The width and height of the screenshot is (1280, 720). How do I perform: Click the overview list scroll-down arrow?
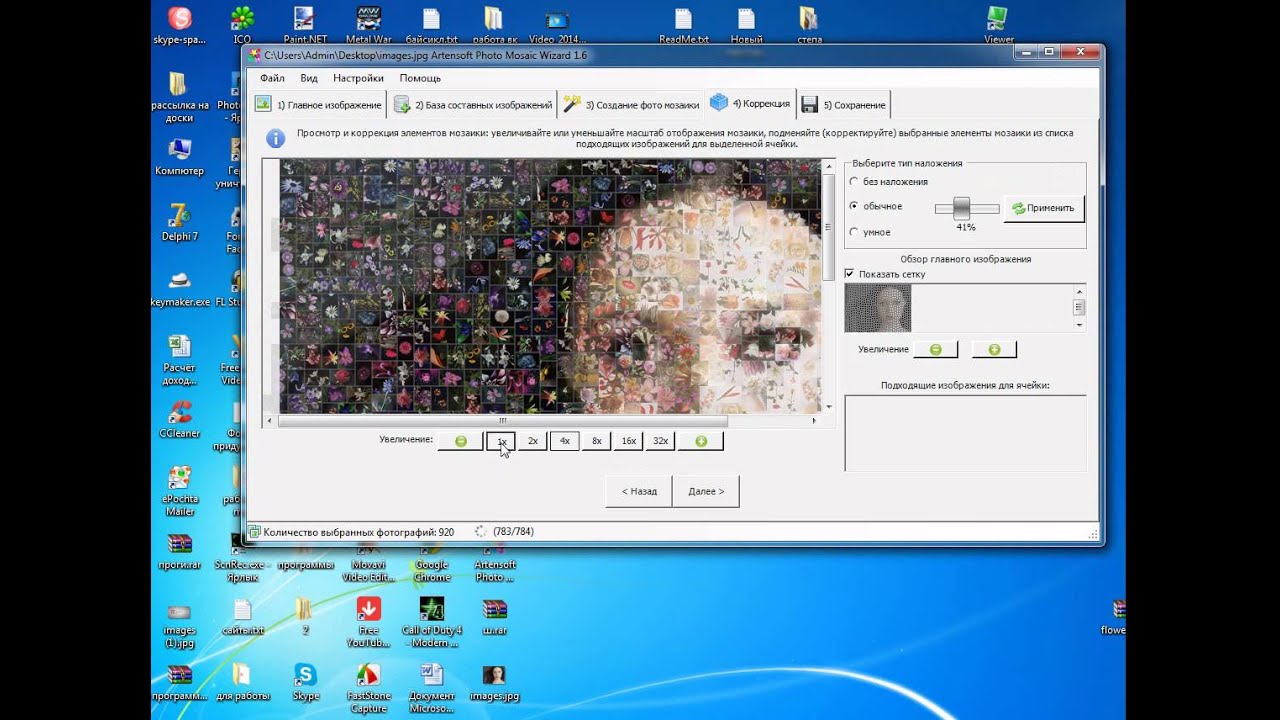pos(1079,325)
